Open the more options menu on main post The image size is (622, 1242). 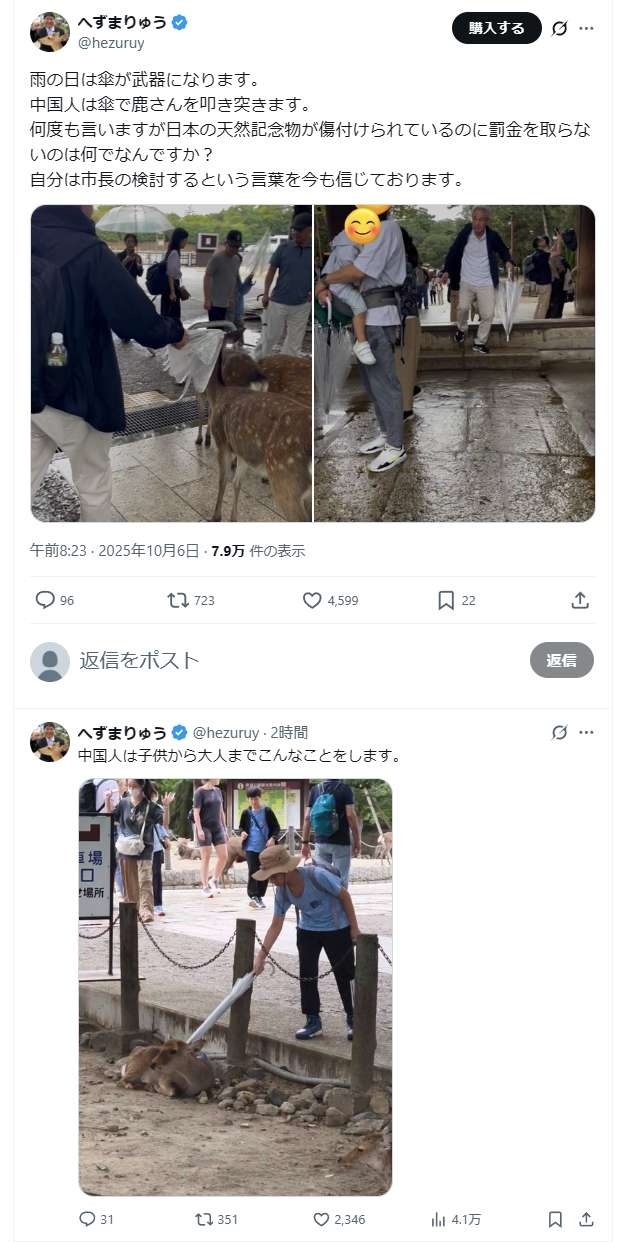[587, 28]
